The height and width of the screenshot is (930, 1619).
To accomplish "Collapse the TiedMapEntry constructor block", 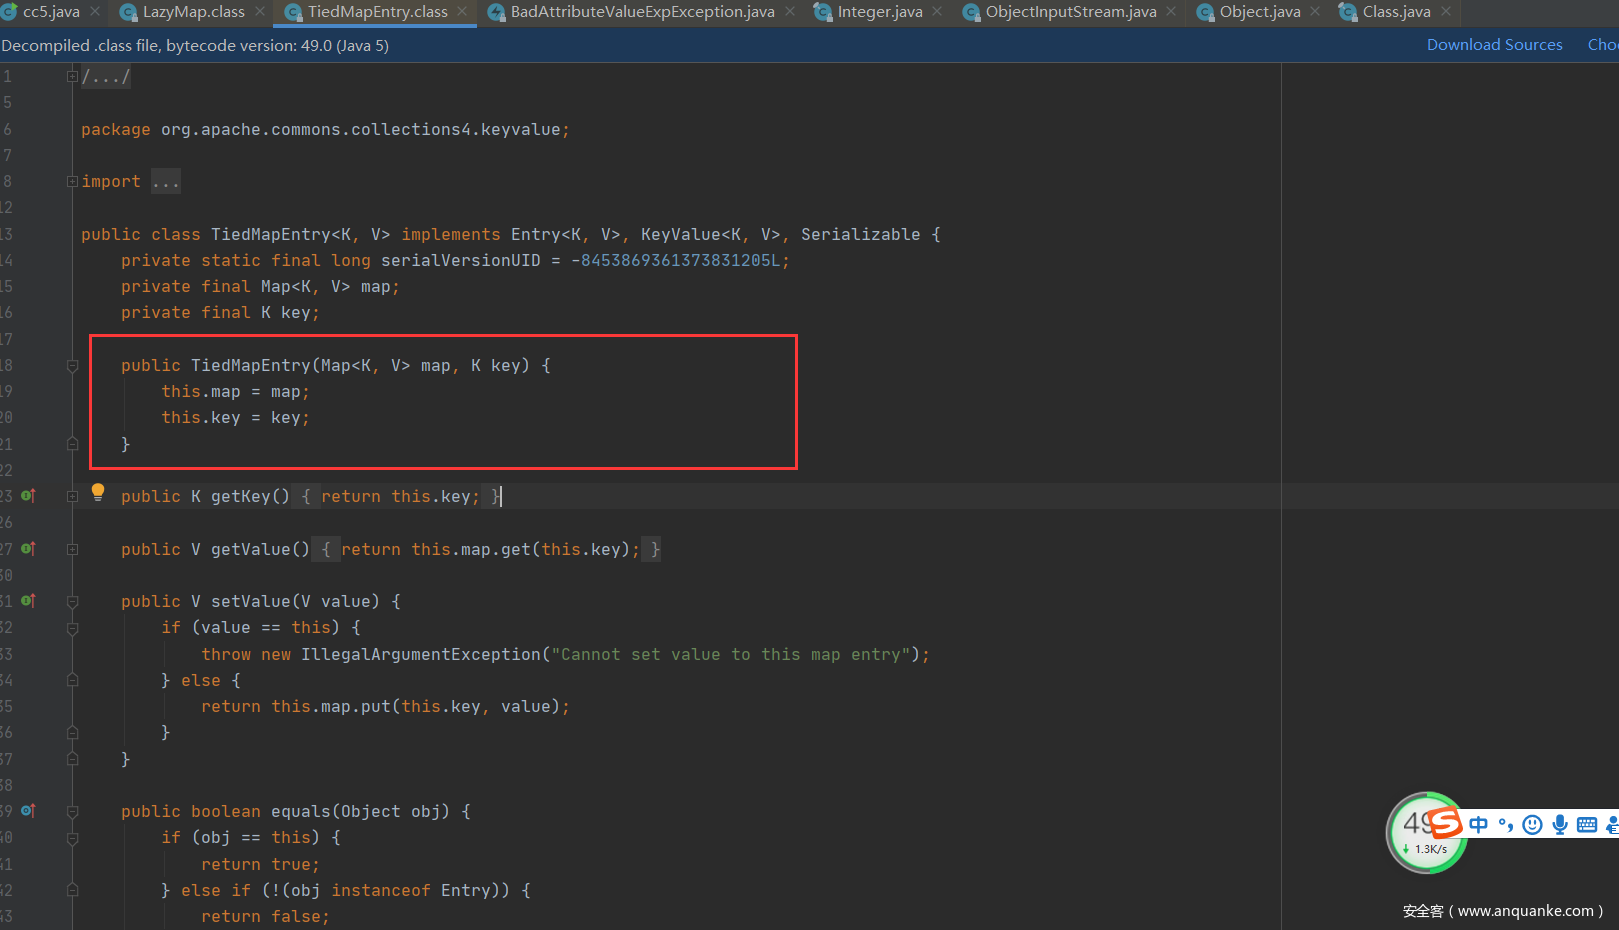I will [x=72, y=366].
